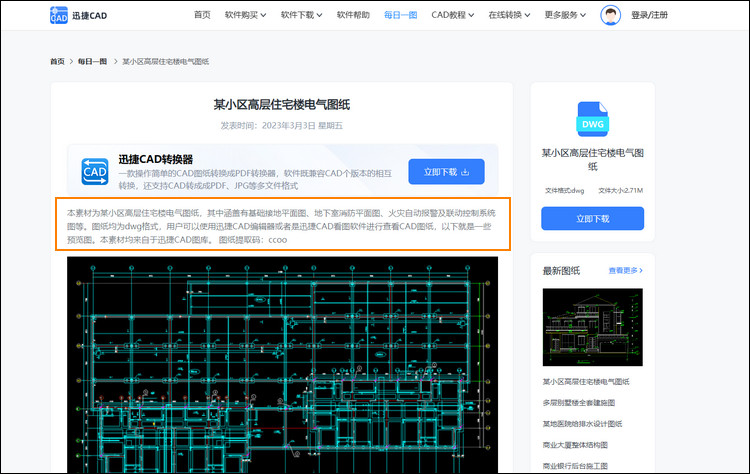Click 首页 in the breadcrumb
This screenshot has width=750, height=474.
57,61
